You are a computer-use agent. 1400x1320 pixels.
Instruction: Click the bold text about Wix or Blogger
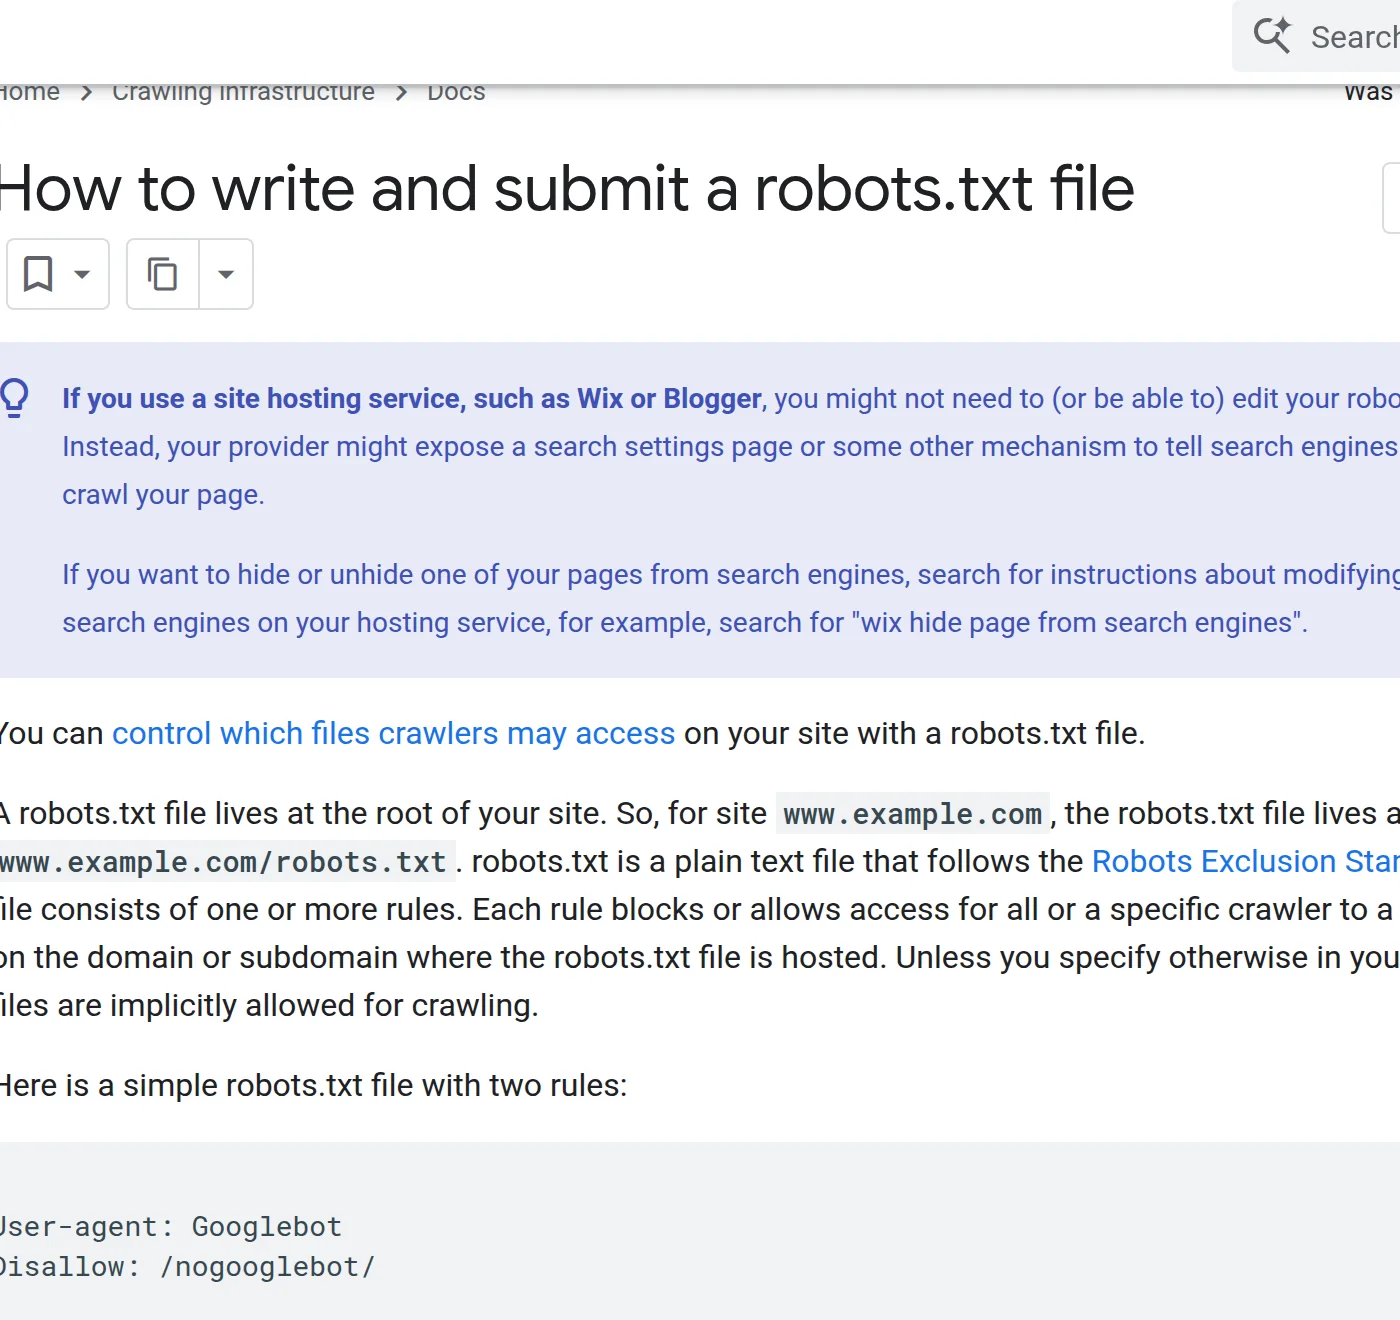point(412,398)
